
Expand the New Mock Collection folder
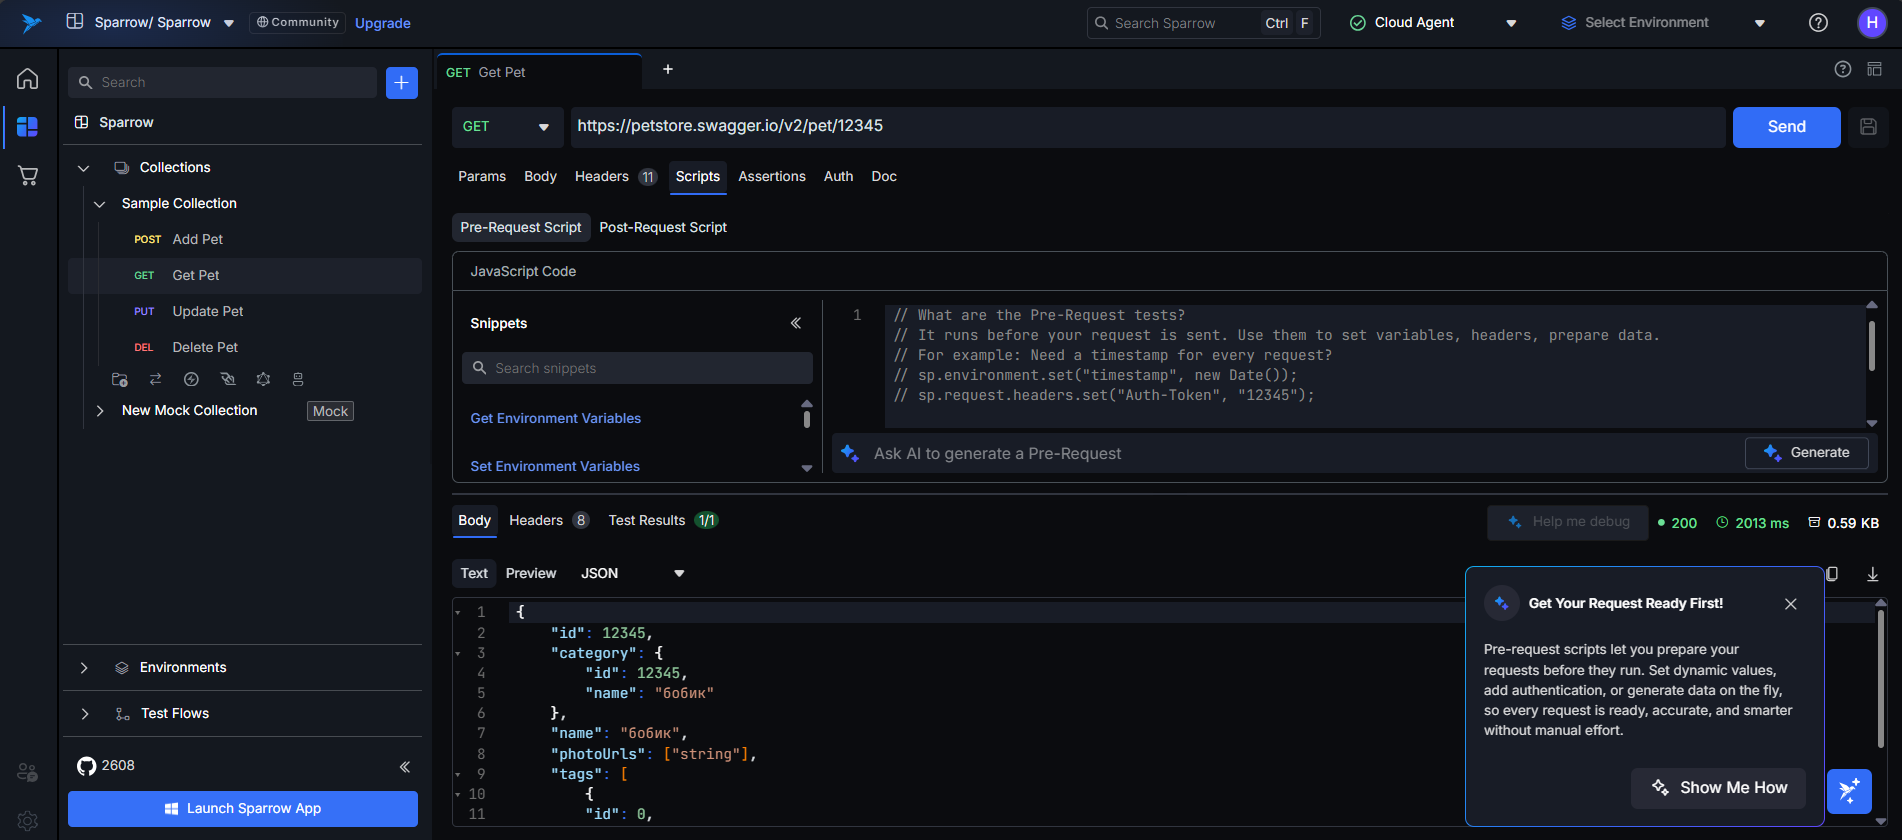[x=100, y=411]
